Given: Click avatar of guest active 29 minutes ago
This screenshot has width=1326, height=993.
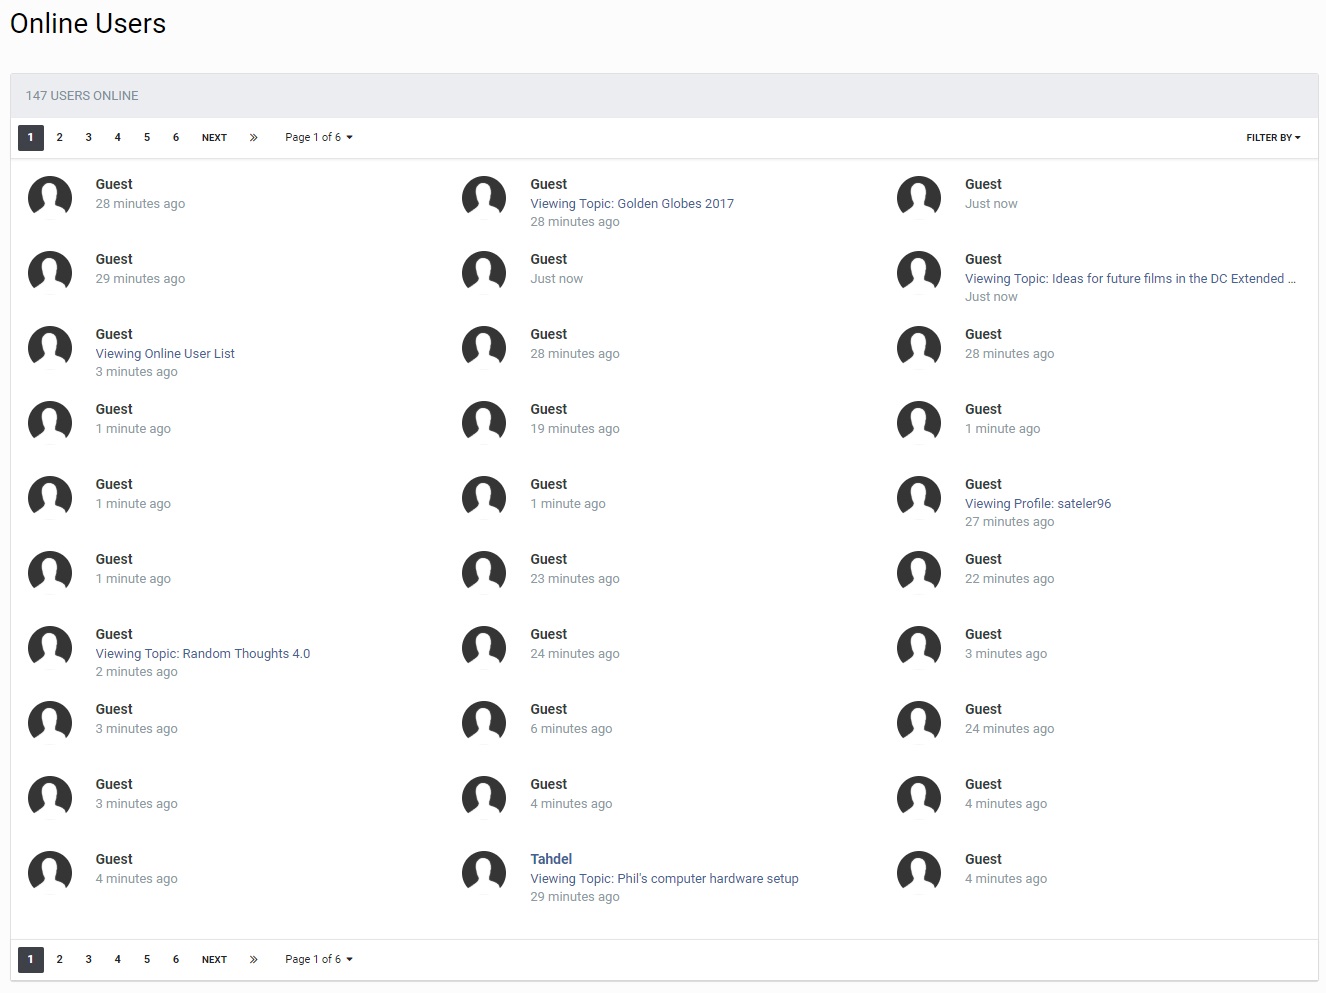Looking at the screenshot, I should tap(50, 272).
